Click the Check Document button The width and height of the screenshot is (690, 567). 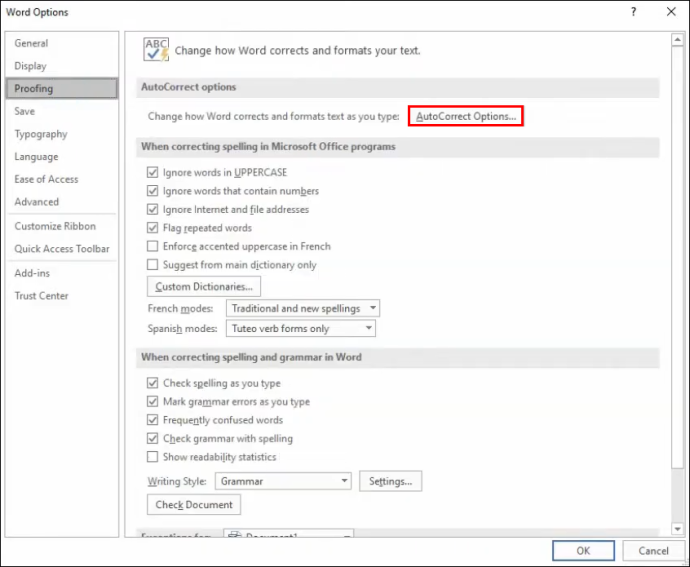tap(194, 504)
